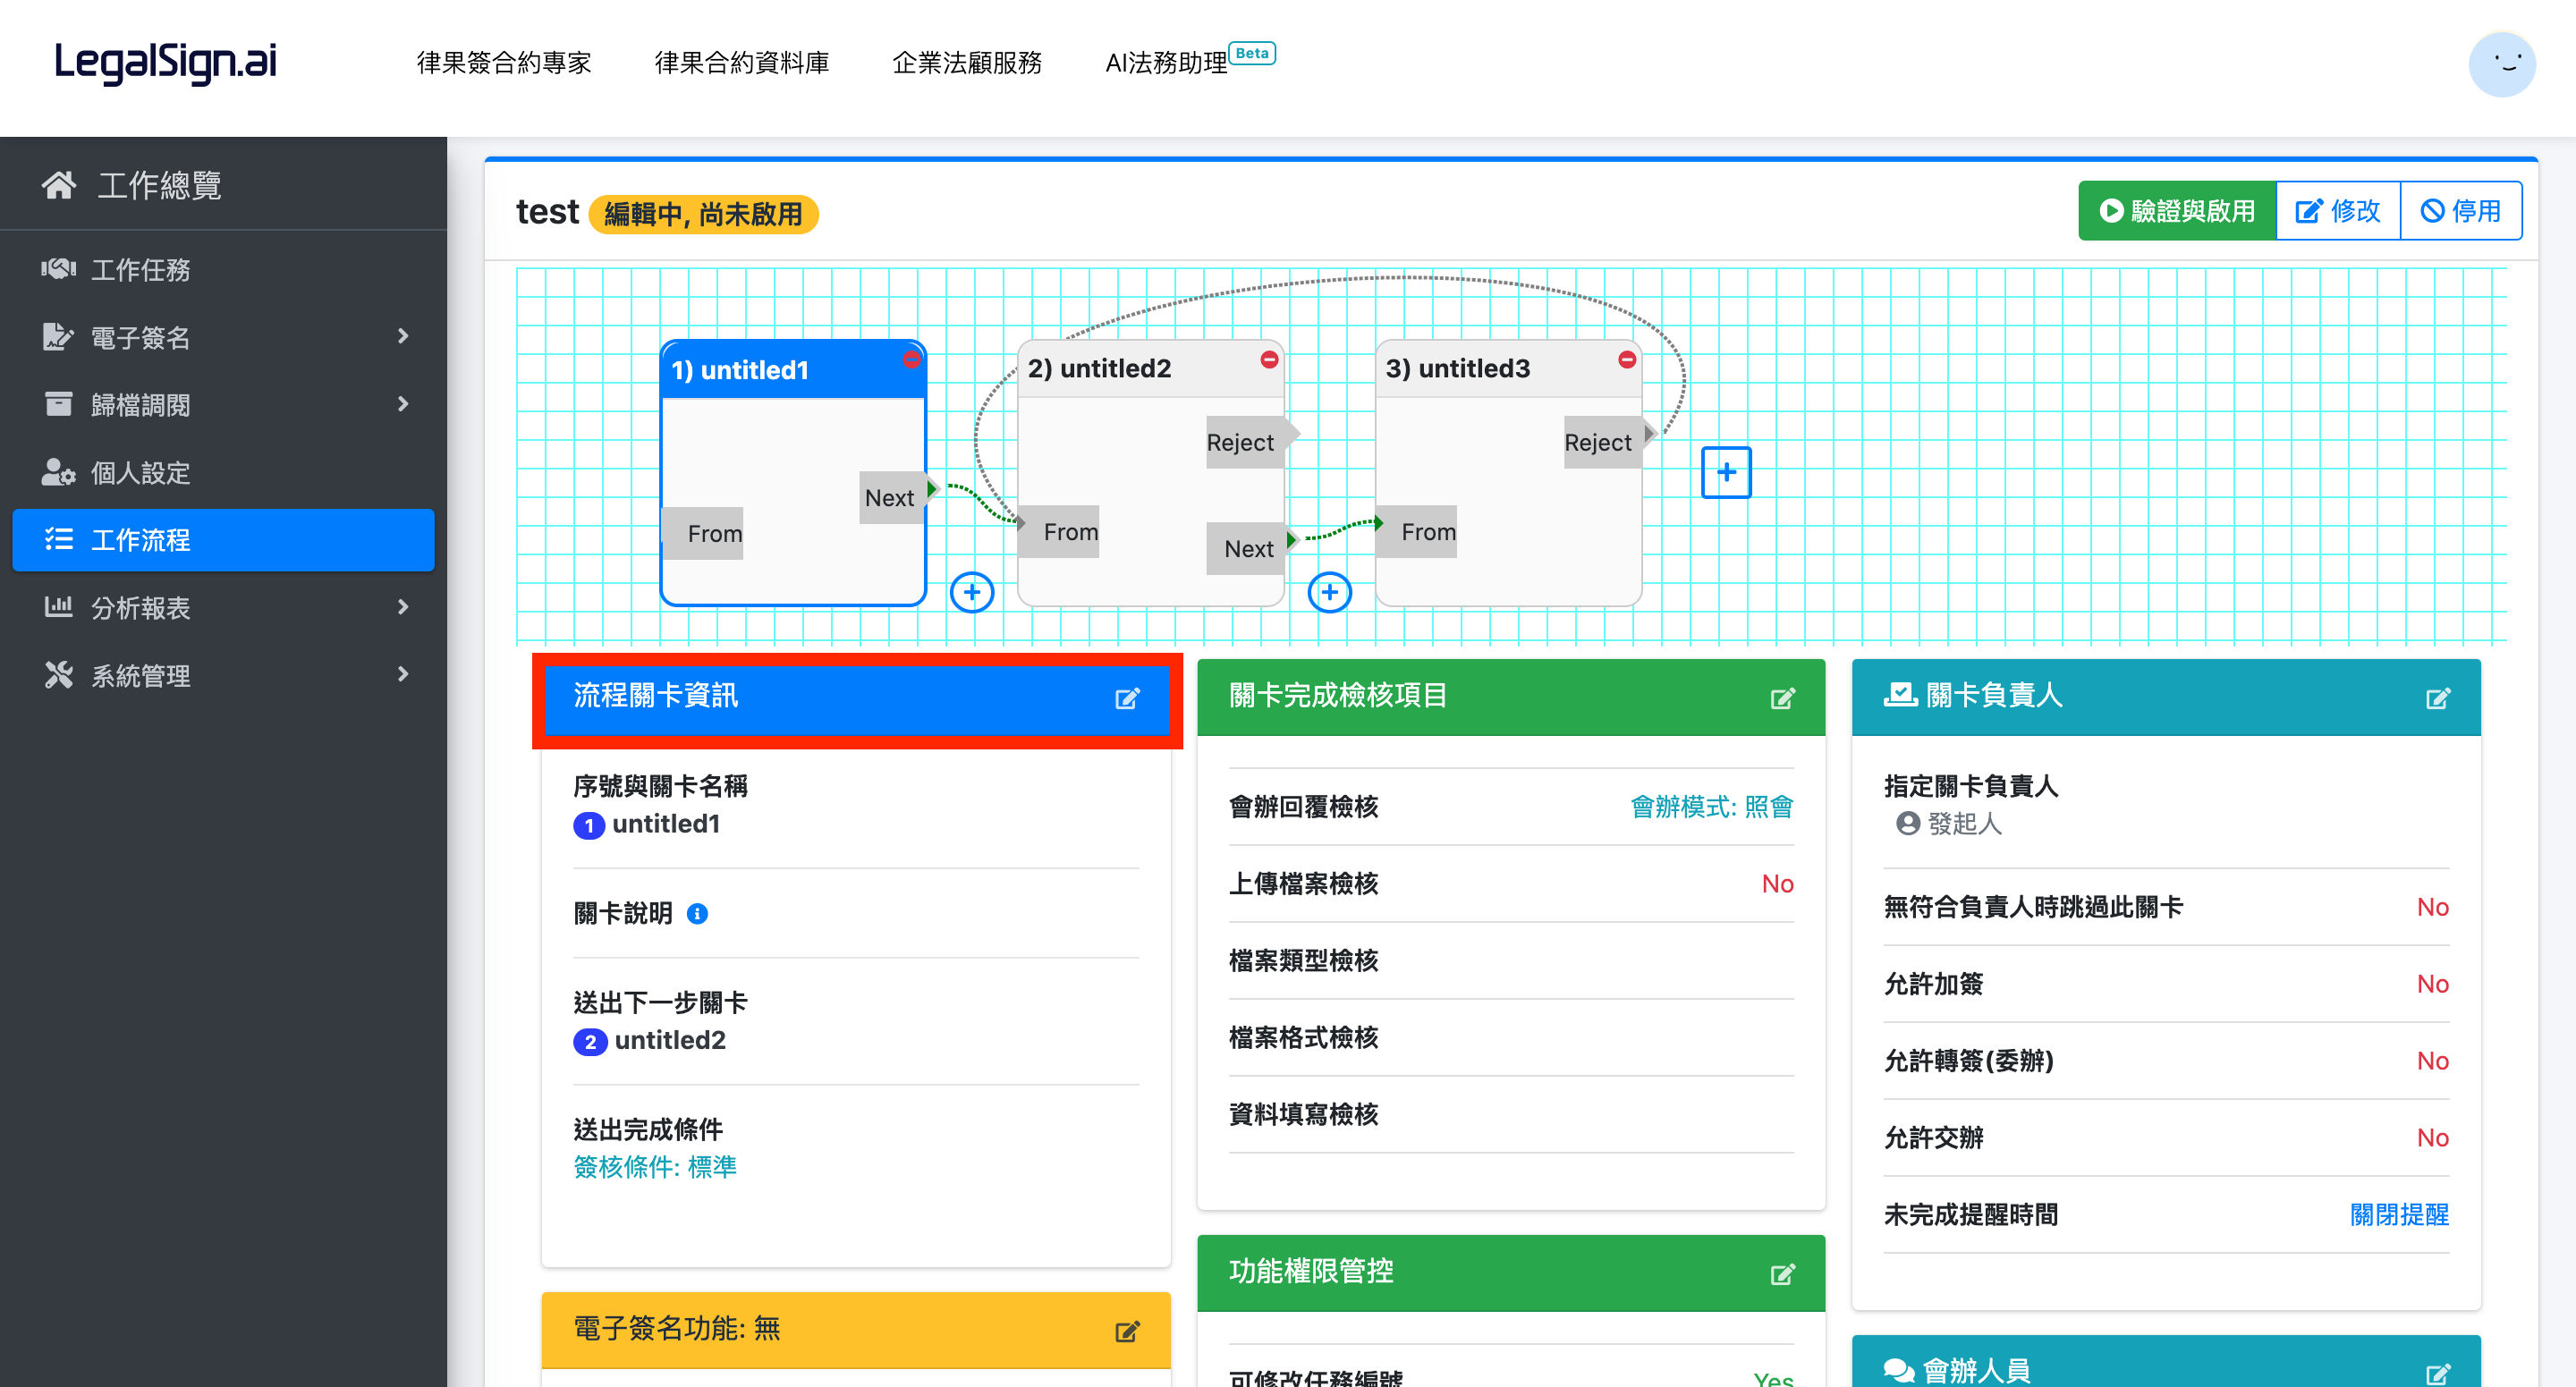Edit the 關卡負責人 panel via pencil icon
This screenshot has width=2576, height=1387.
coord(2437,698)
